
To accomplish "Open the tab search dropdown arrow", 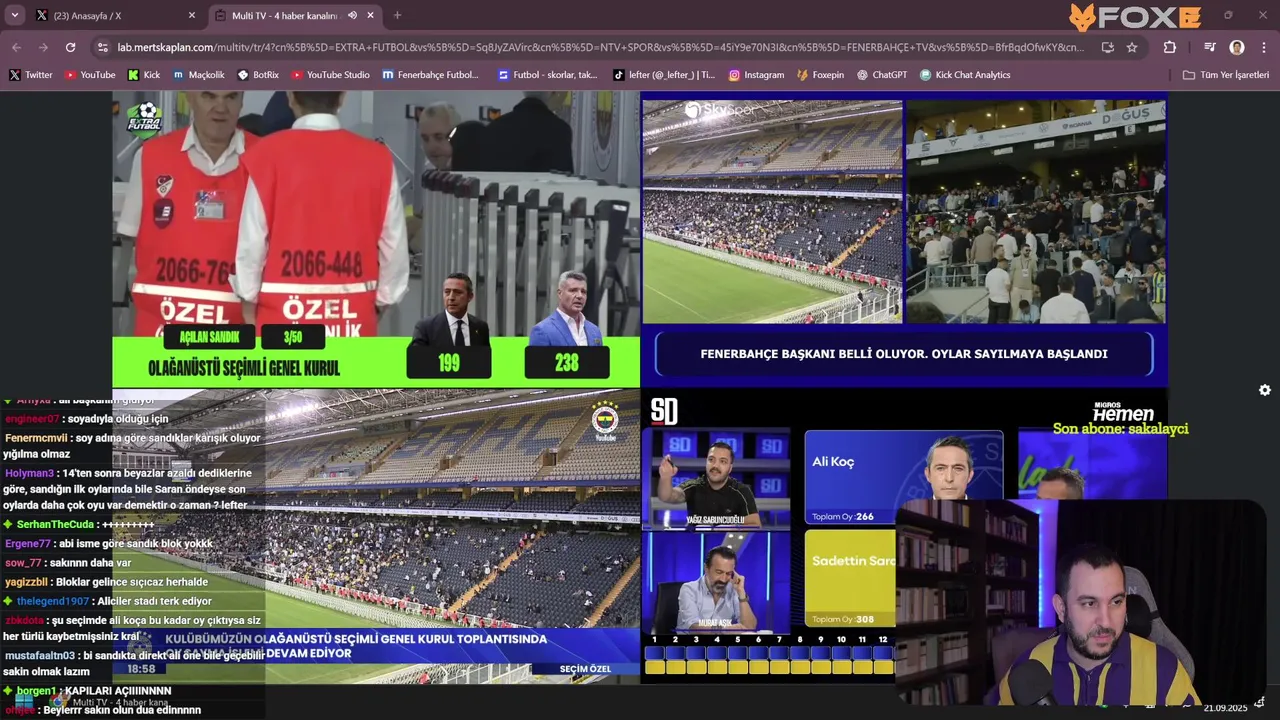I will 14,15.
